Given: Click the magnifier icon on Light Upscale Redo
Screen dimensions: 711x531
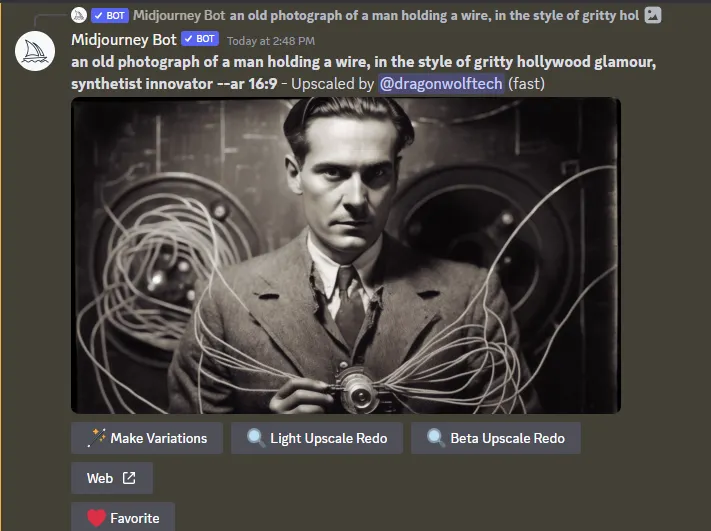Looking at the screenshot, I should (256, 438).
